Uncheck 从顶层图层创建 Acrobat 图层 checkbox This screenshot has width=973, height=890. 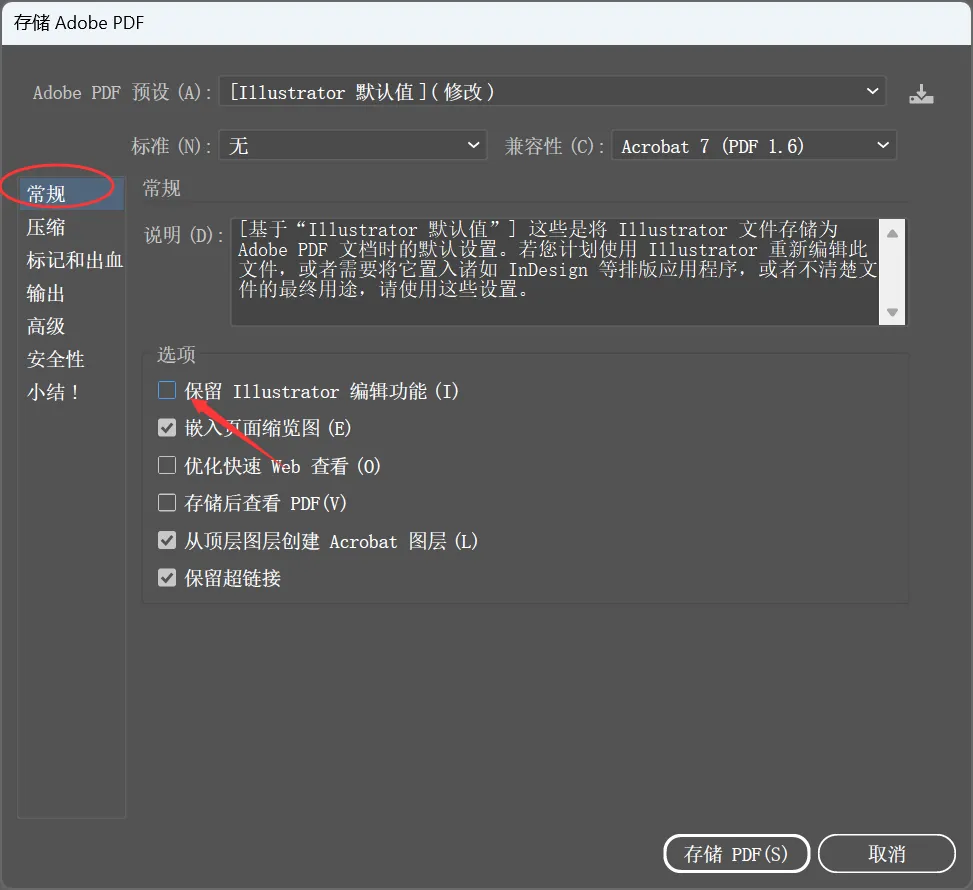click(167, 540)
